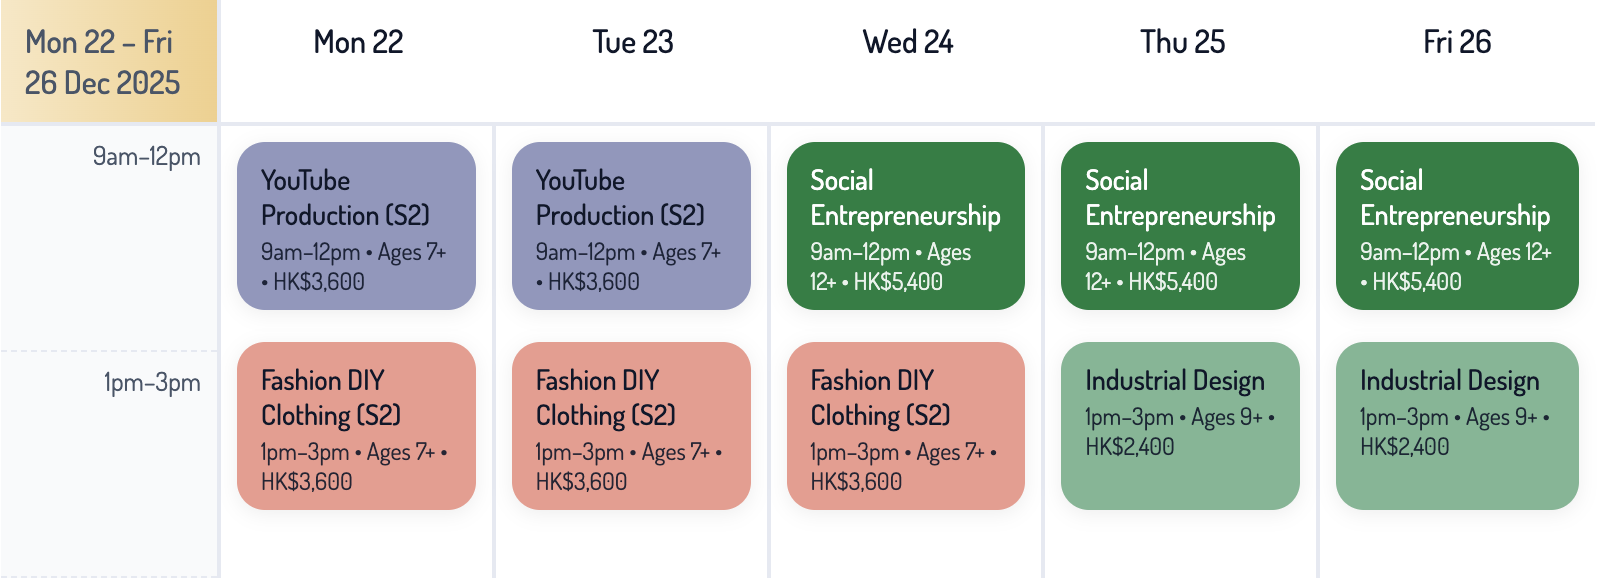The image size is (1598, 582).
Task: Choose Thursday's Industrial Design class
Action: [1180, 426]
